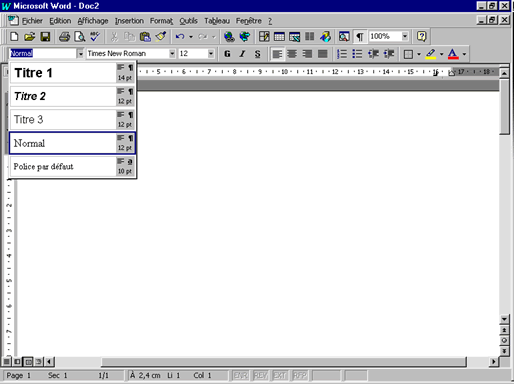Screen dimensions: 515x385
Task: Click vertical scrollbar down arrow
Action: click(504, 319)
